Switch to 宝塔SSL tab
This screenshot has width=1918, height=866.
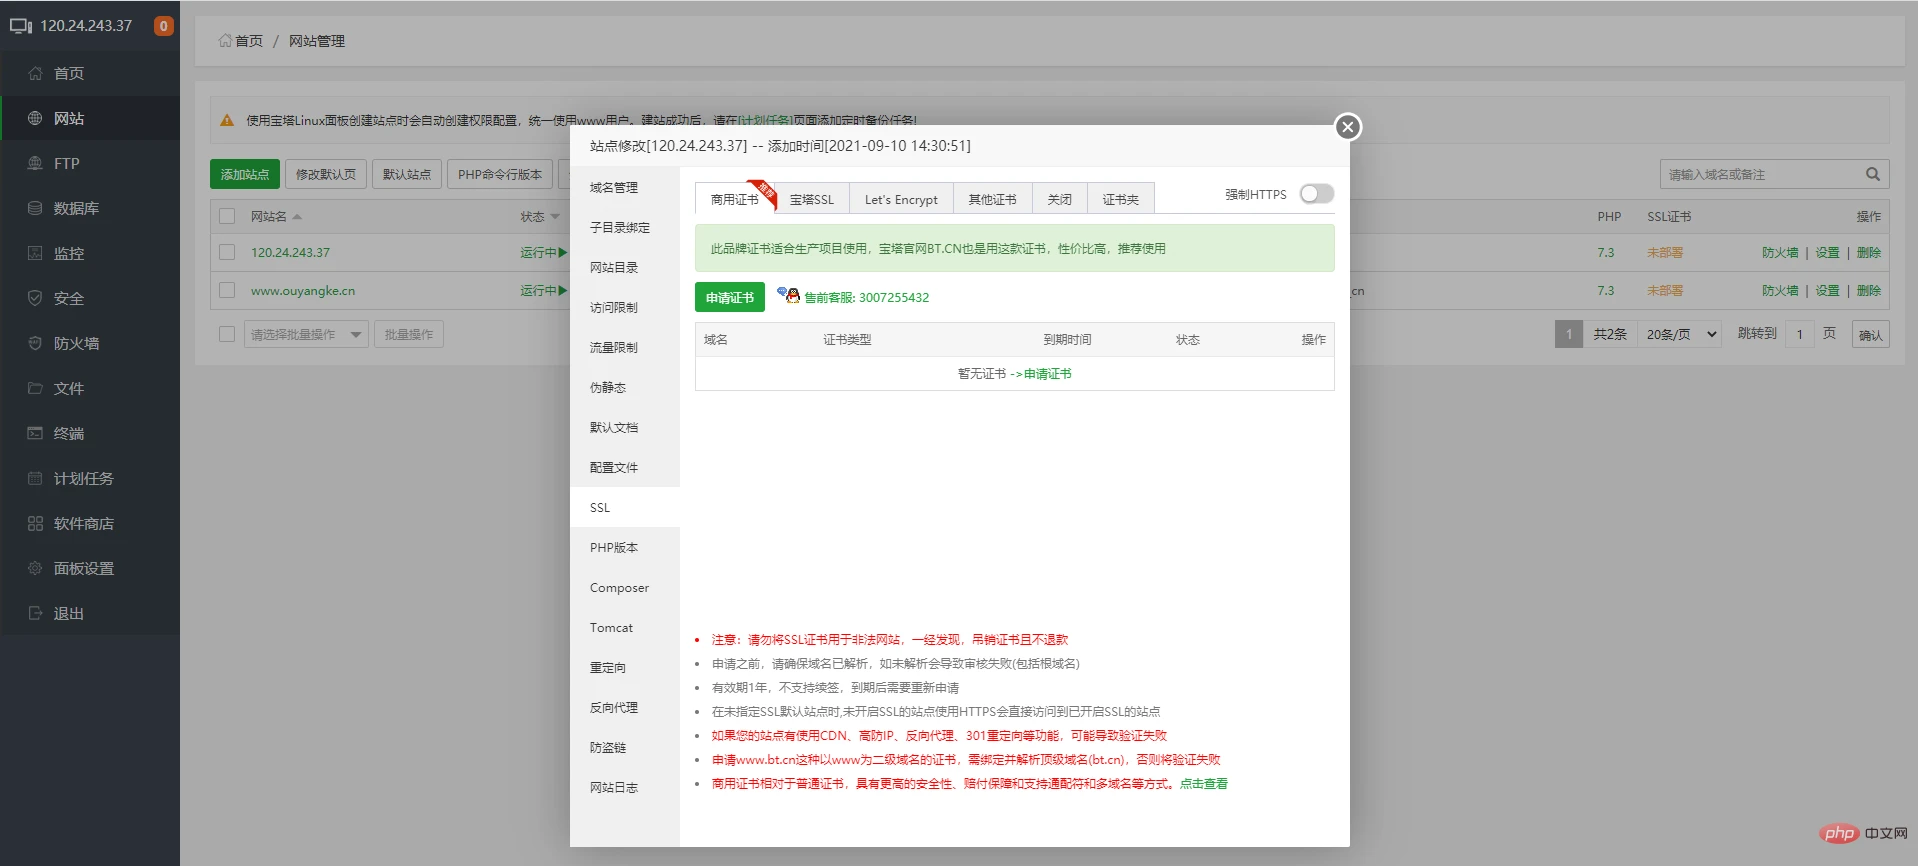pos(812,199)
